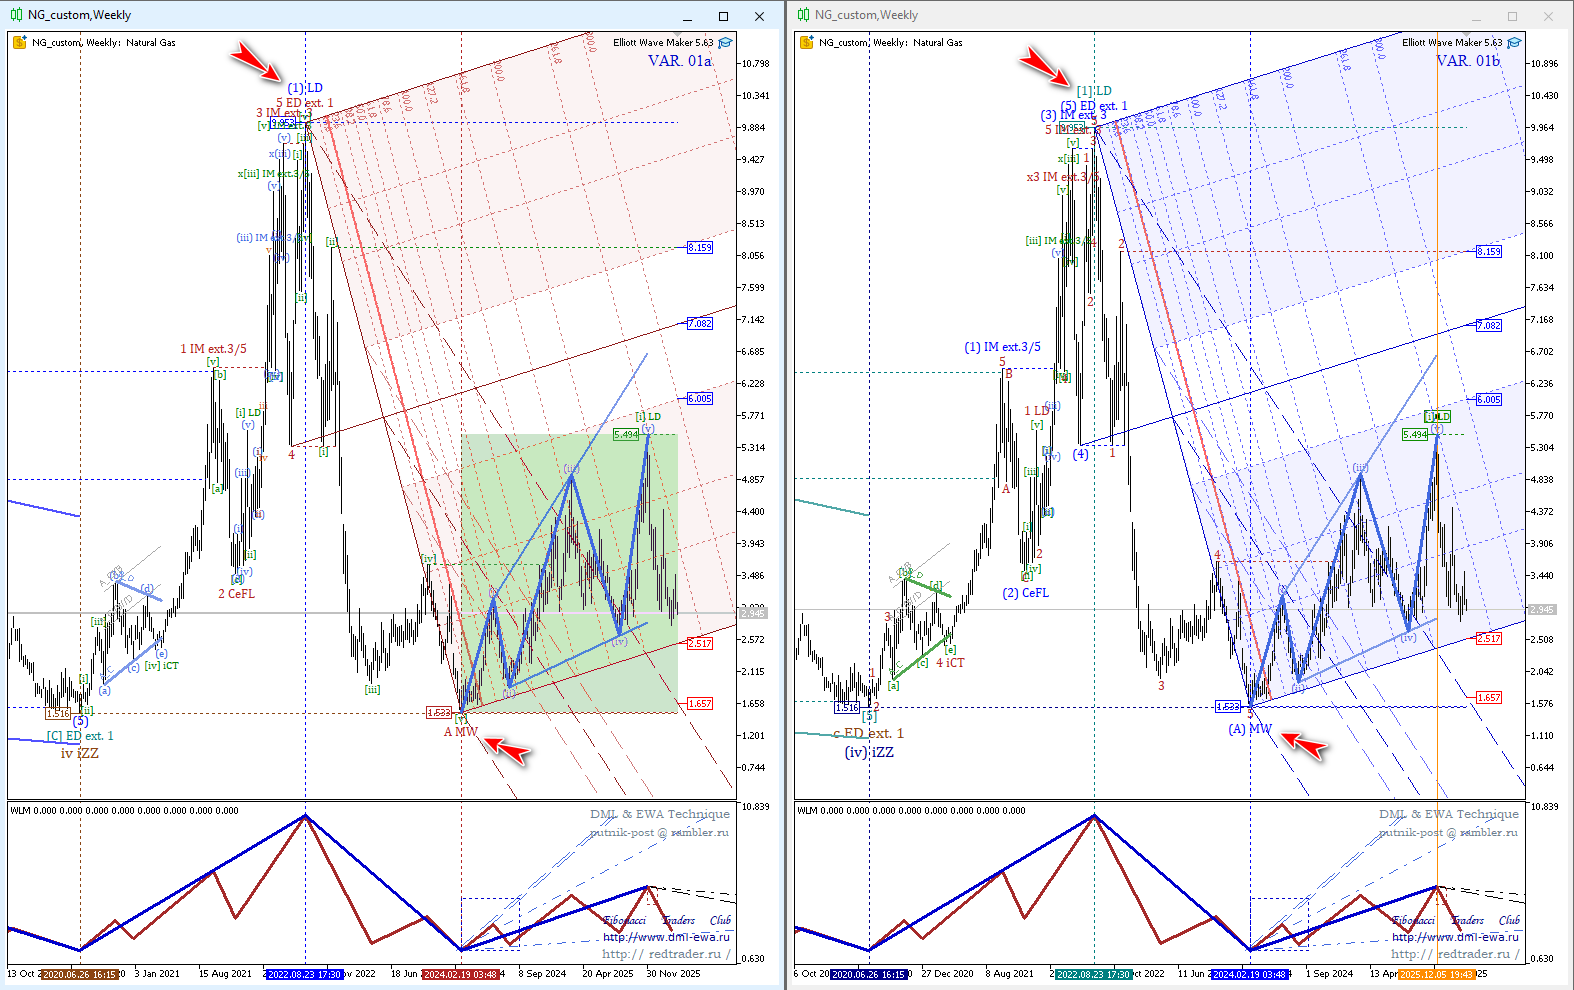Select the green 5.494 price label on left chart

pyautogui.click(x=625, y=434)
